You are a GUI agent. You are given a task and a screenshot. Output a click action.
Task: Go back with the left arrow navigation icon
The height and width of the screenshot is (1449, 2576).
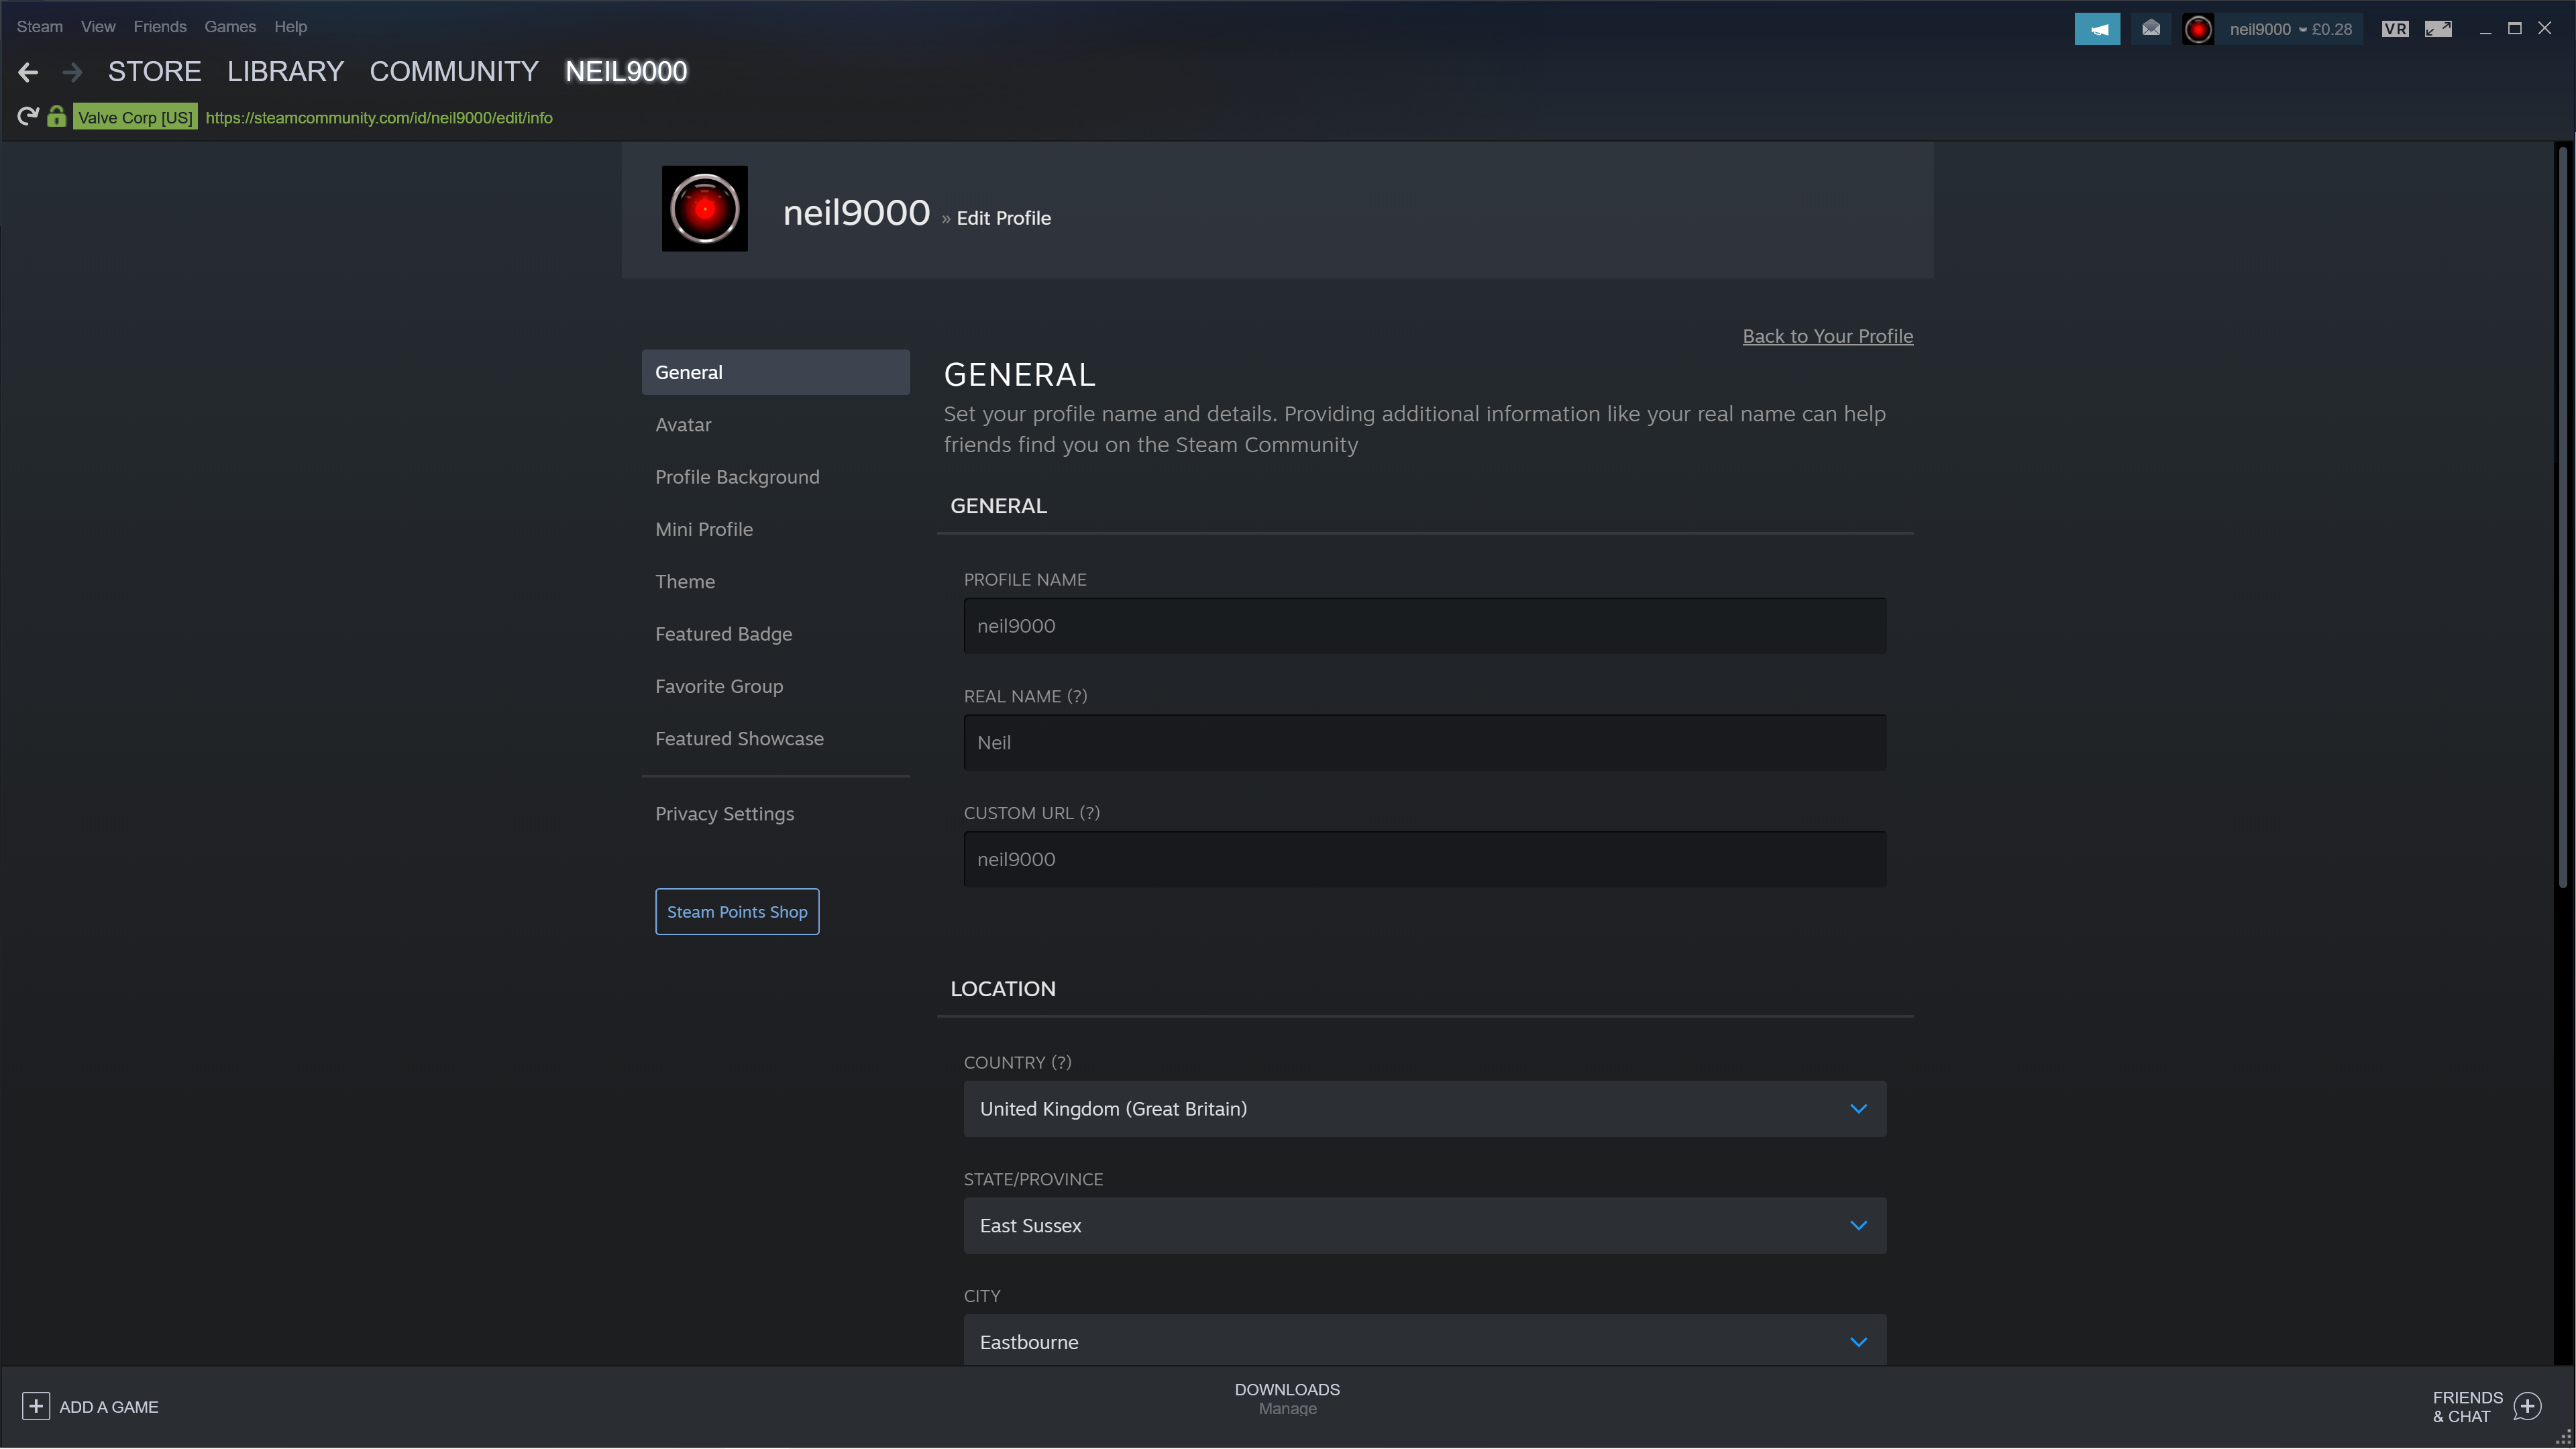click(28, 72)
